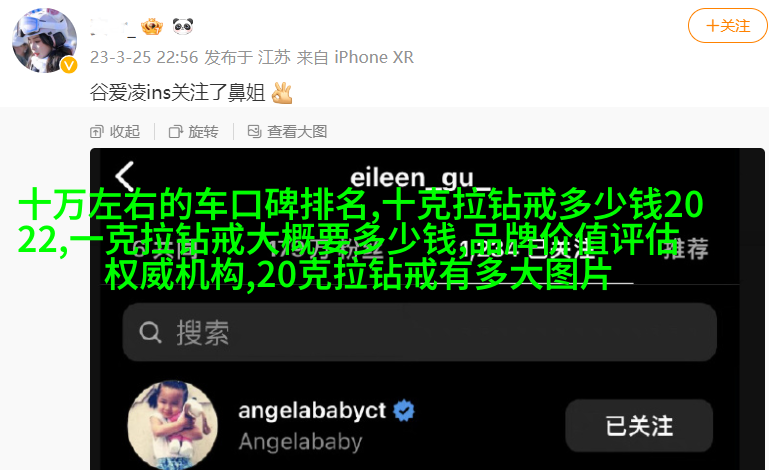This screenshot has width=769, height=470.
Task: Click the orange verified V badge
Action: (69, 64)
